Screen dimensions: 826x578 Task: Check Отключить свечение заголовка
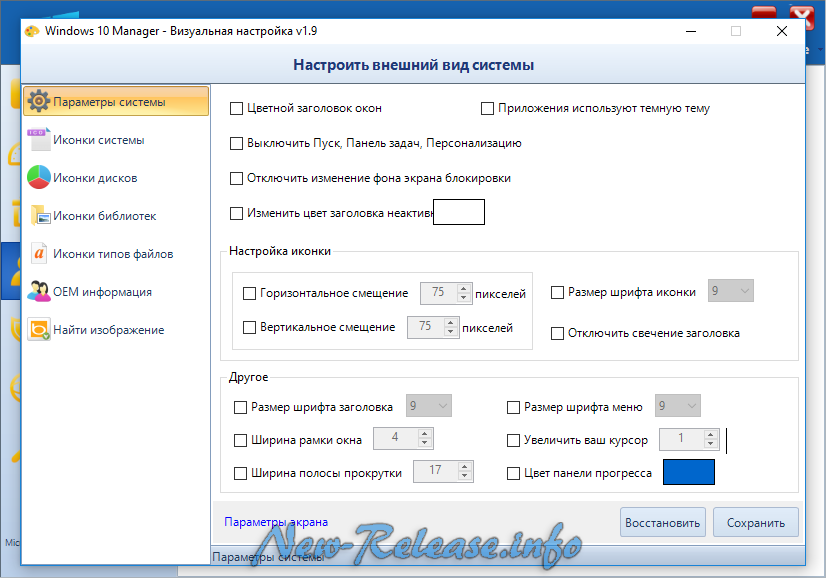557,334
